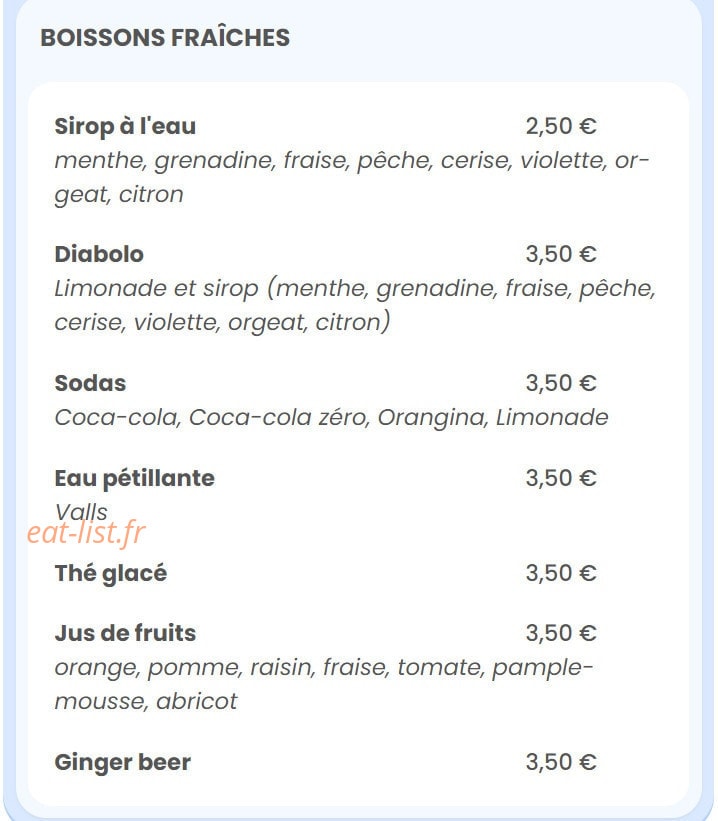Select the Sirop à l'eau item
Image resolution: width=718 pixels, height=821 pixels.
tap(125, 127)
